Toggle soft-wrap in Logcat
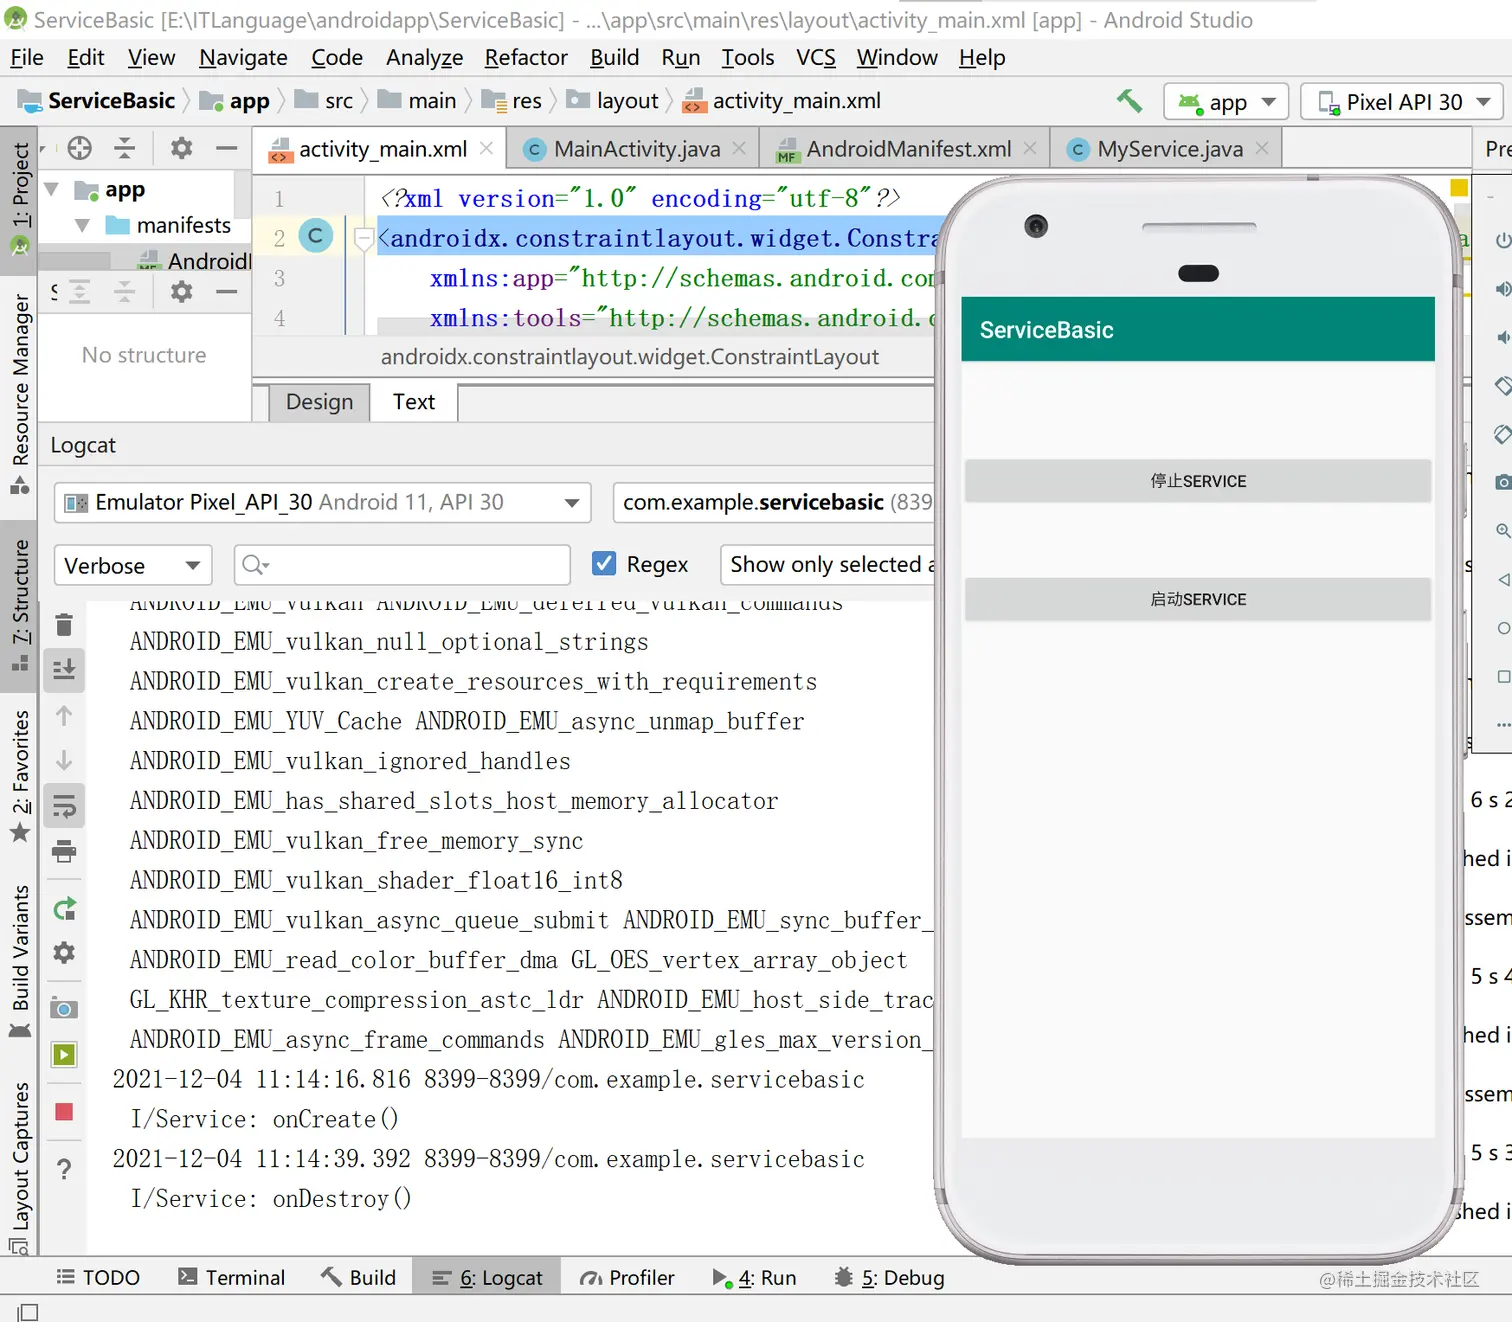The width and height of the screenshot is (1512, 1322). tap(64, 806)
